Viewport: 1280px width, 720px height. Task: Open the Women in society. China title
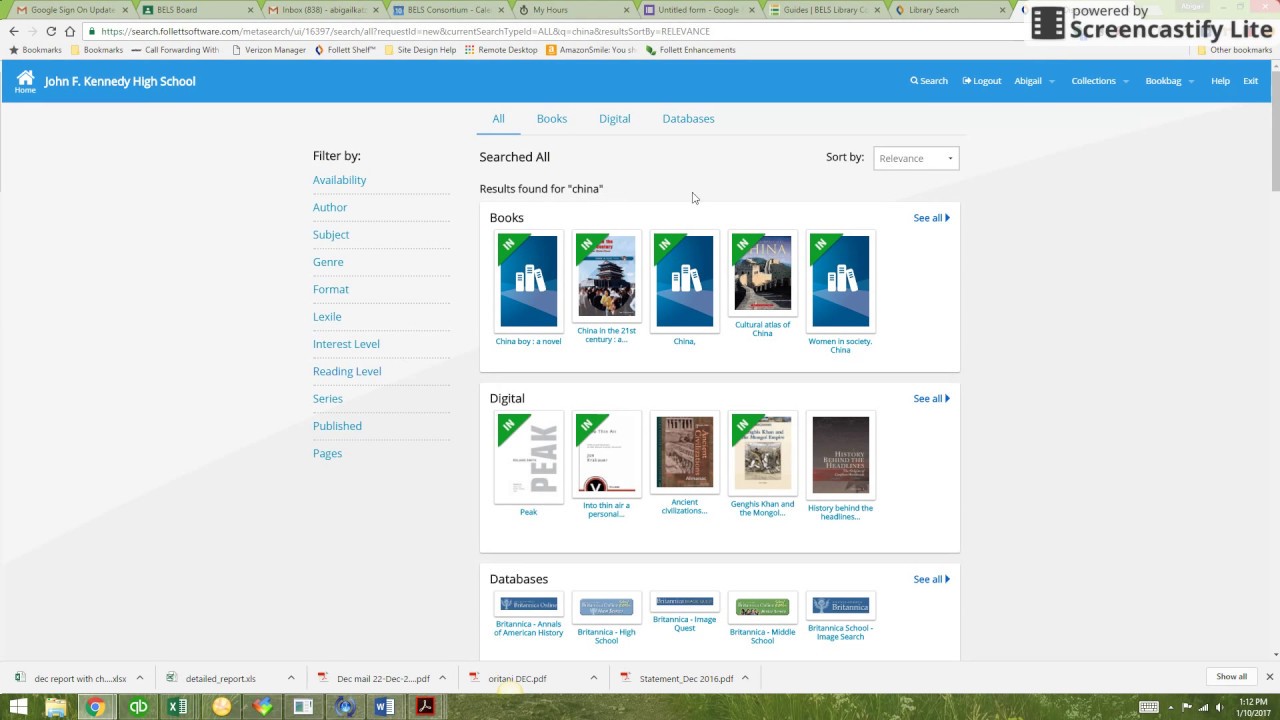[840, 345]
